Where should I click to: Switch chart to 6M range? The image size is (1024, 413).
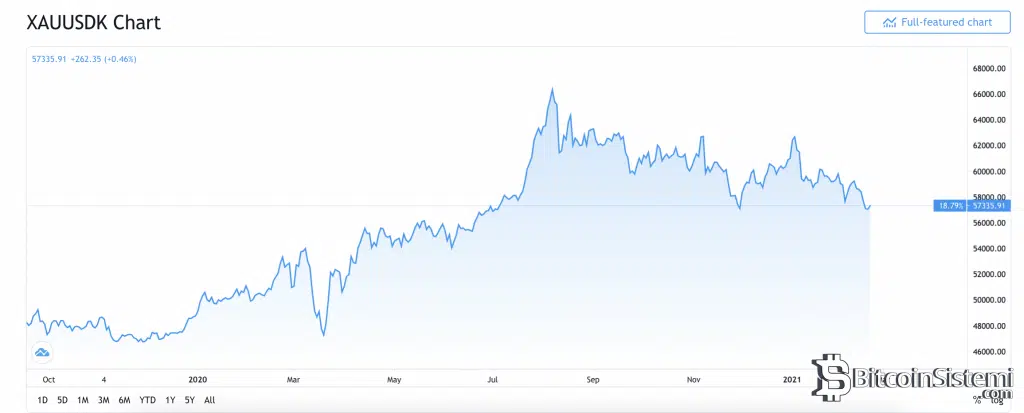124,400
